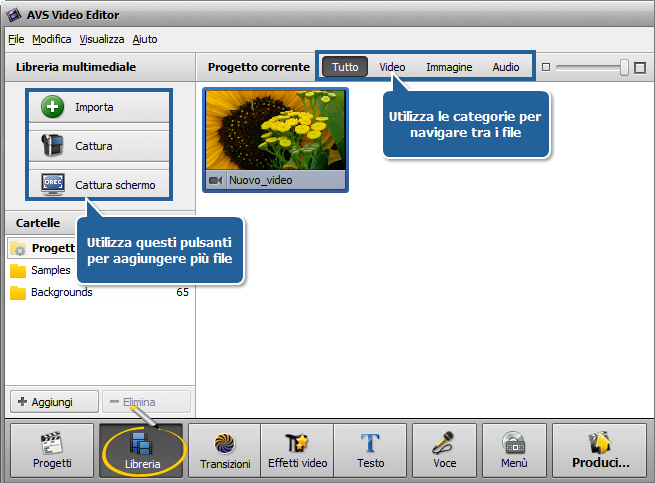Viewport: 655px width, 483px height.
Task: Click the green Importa plus icon
Action: pyautogui.click(x=53, y=107)
